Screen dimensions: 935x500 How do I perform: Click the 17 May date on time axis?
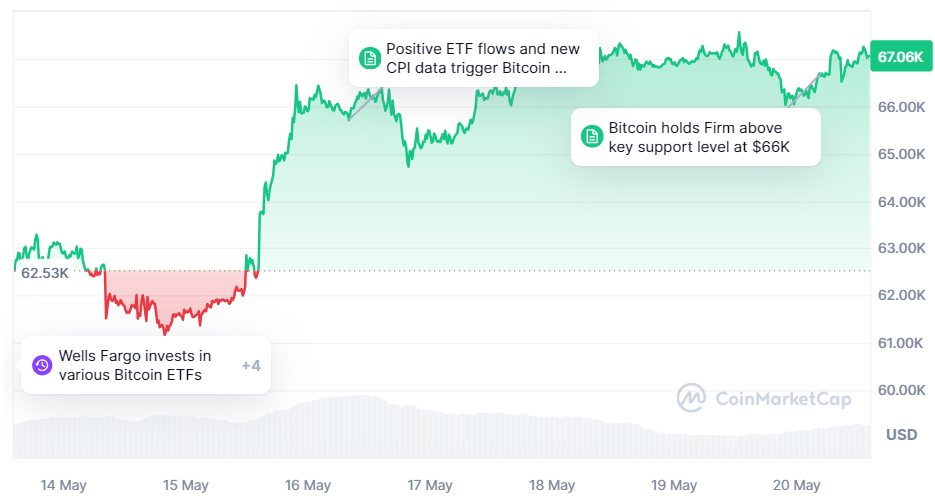click(430, 485)
